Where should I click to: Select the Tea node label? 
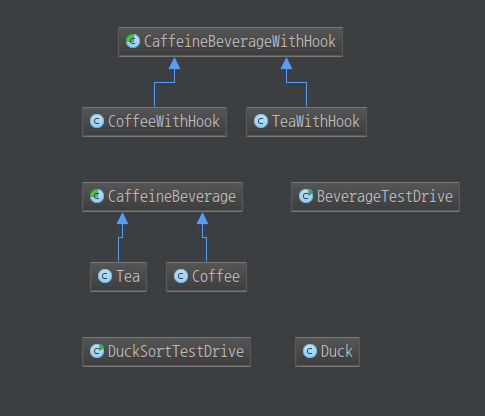coord(128,277)
